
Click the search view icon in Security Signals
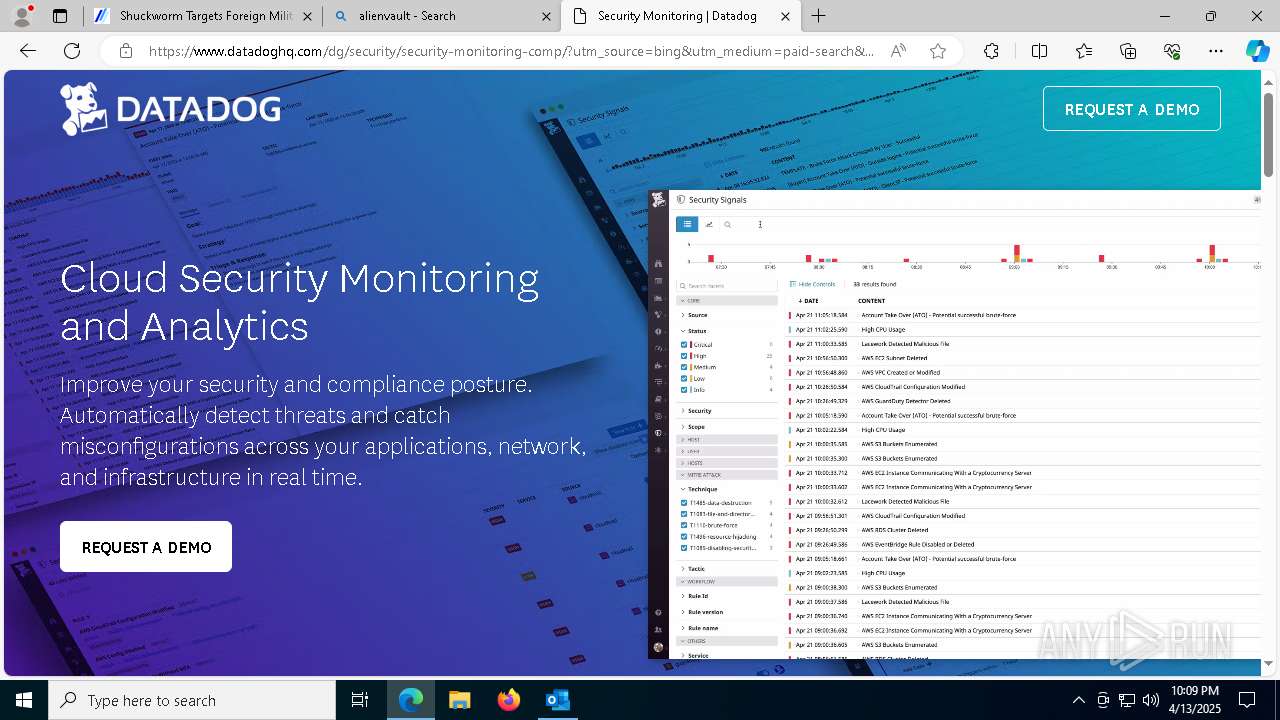[728, 224]
